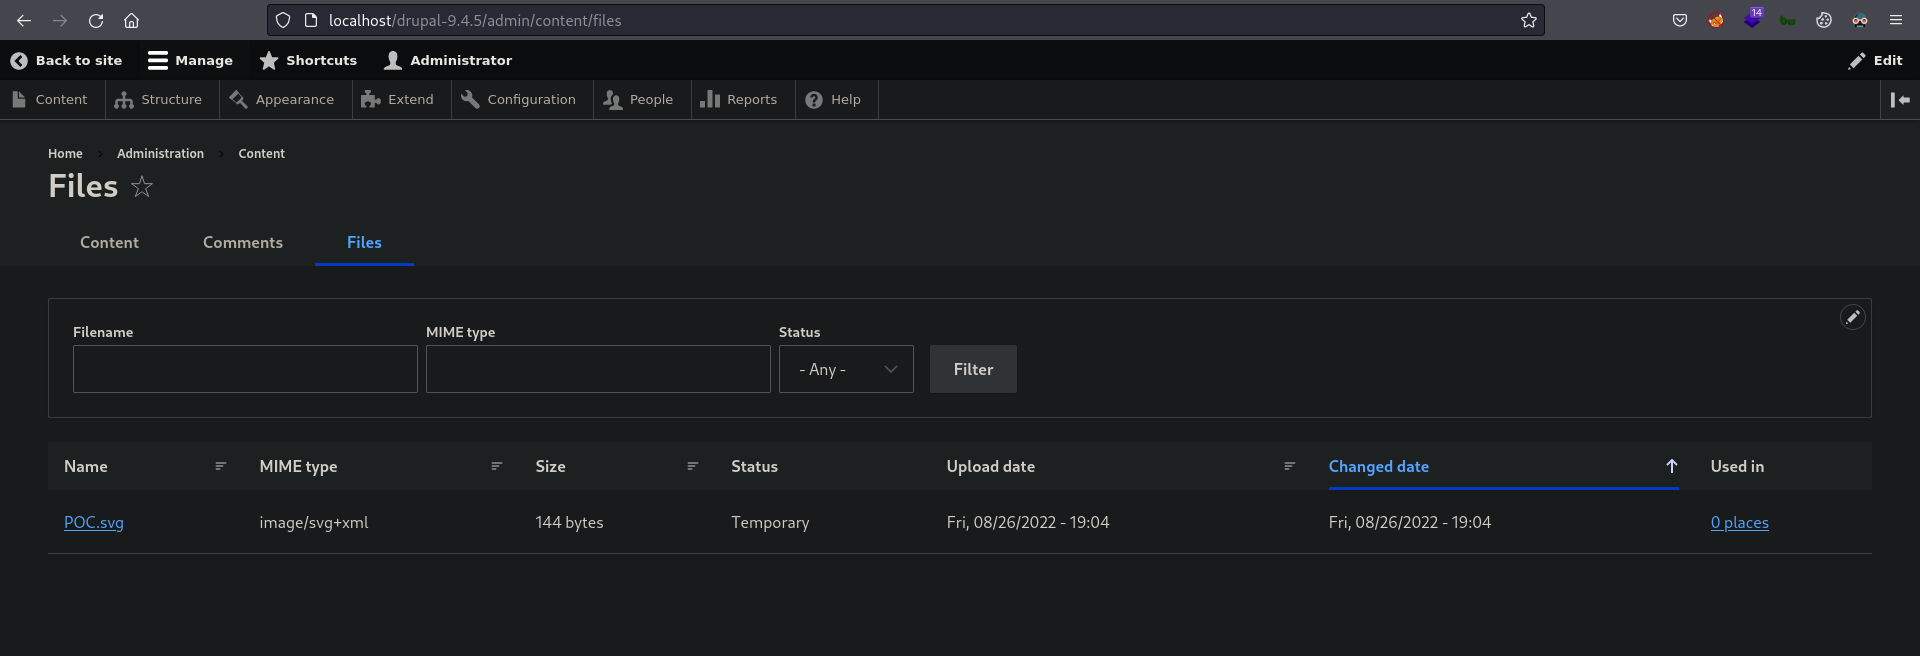Click the Filename input field

(x=245, y=369)
